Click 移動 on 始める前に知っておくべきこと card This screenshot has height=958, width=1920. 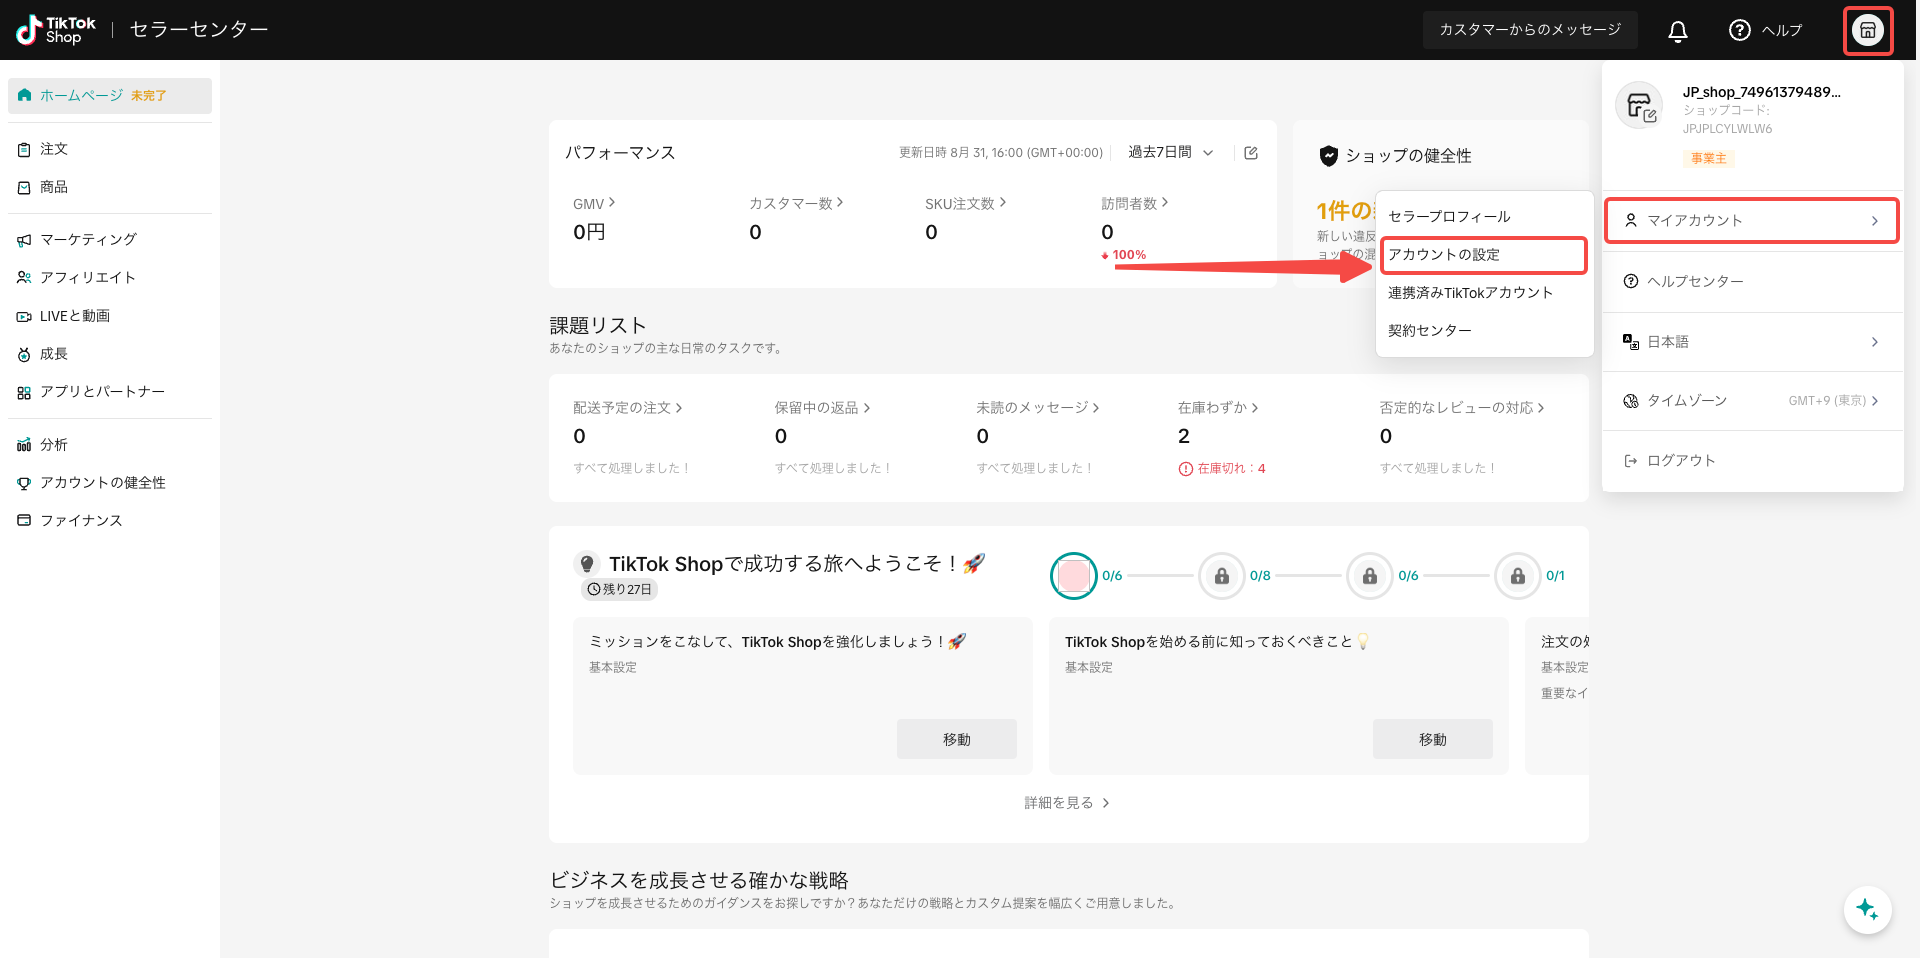click(x=1433, y=739)
